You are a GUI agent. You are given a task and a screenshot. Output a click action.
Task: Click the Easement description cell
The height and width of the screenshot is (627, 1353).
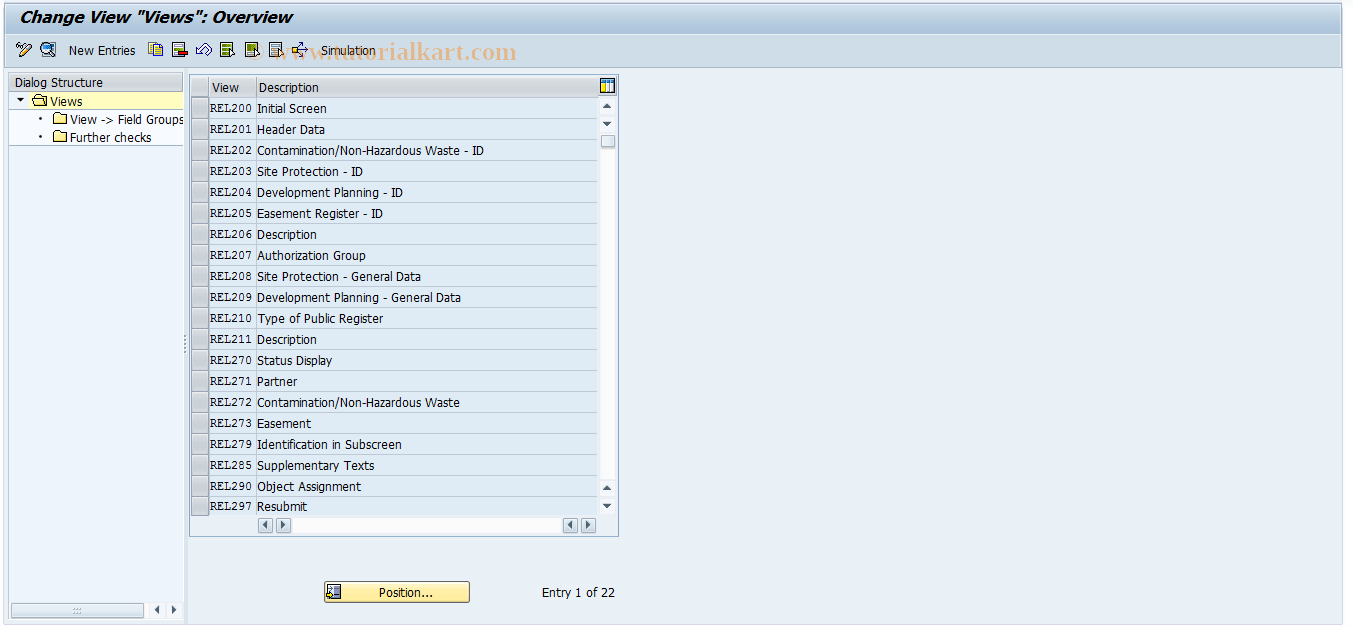coord(427,423)
